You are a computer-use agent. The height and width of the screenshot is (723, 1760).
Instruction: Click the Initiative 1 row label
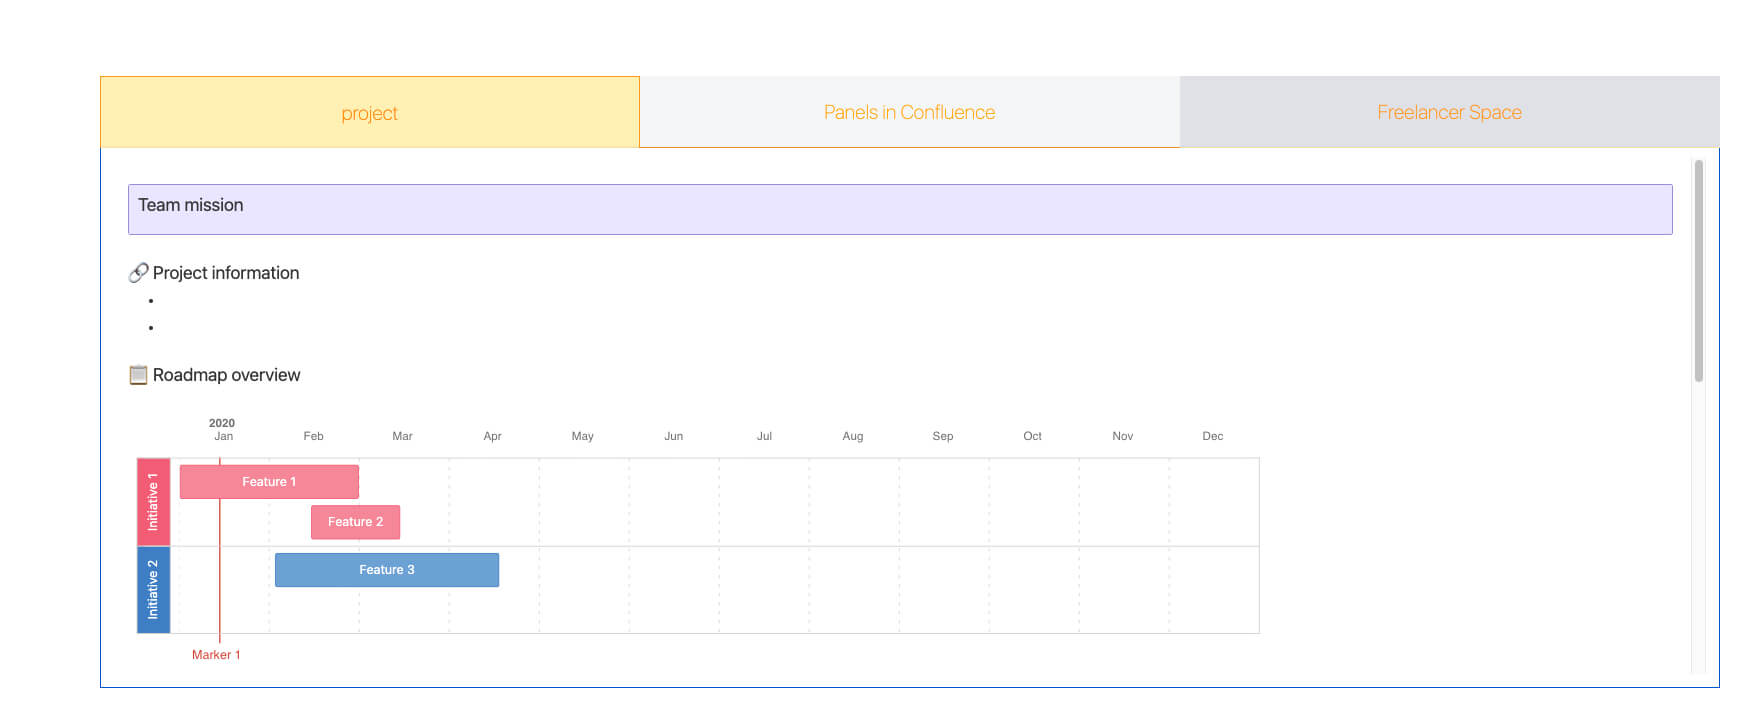(152, 501)
